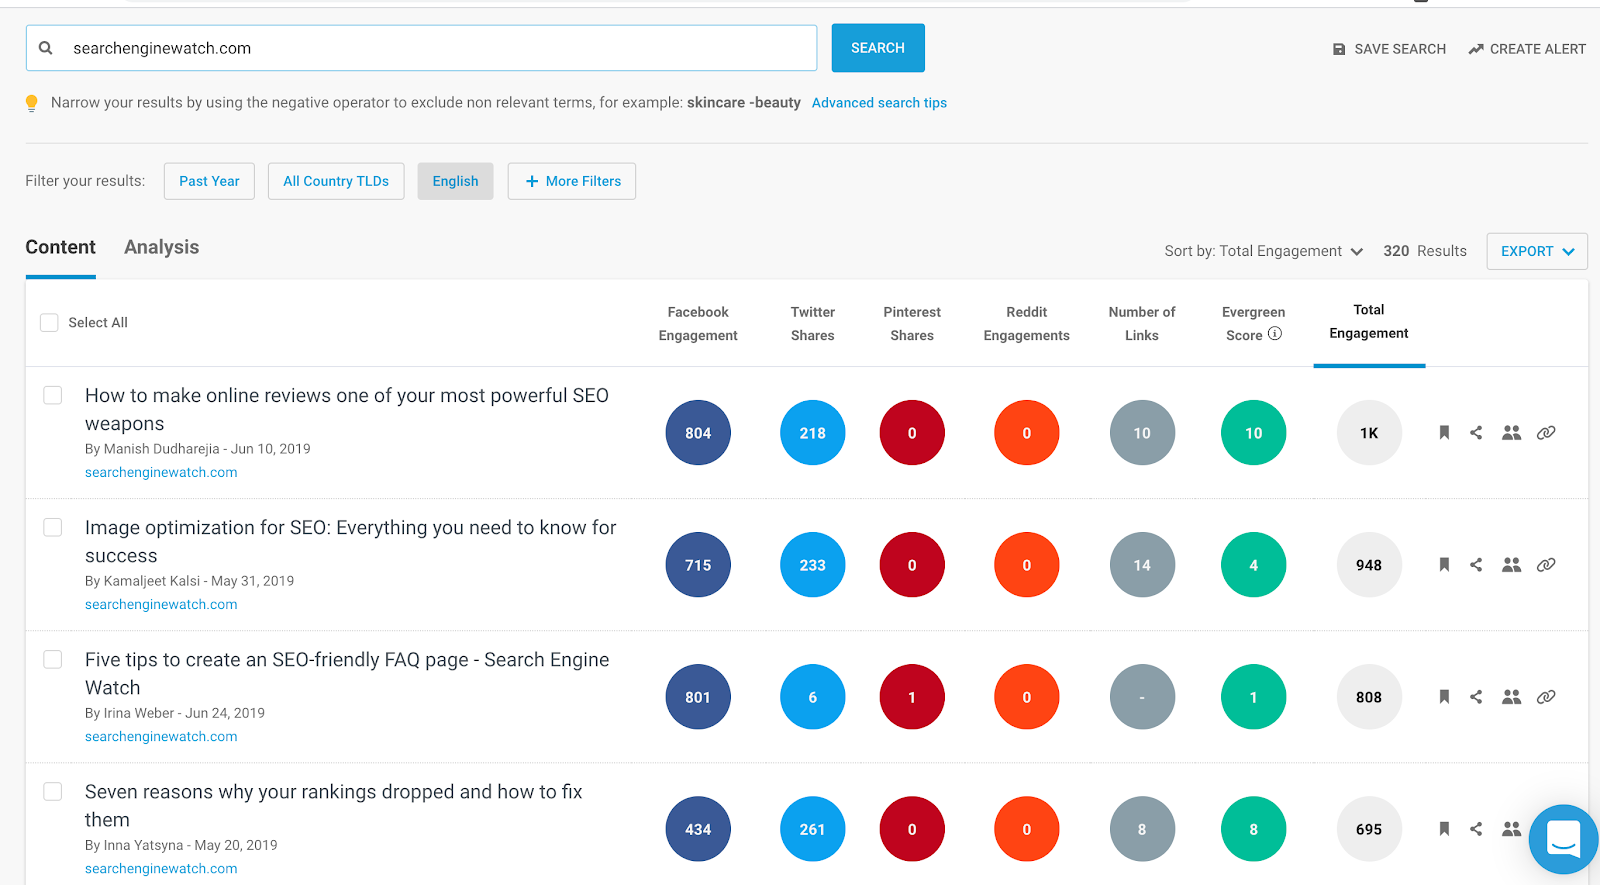The image size is (1600, 885).
Task: Click searchenginewatch.com link under Inna Yatsyna
Action: [161, 869]
